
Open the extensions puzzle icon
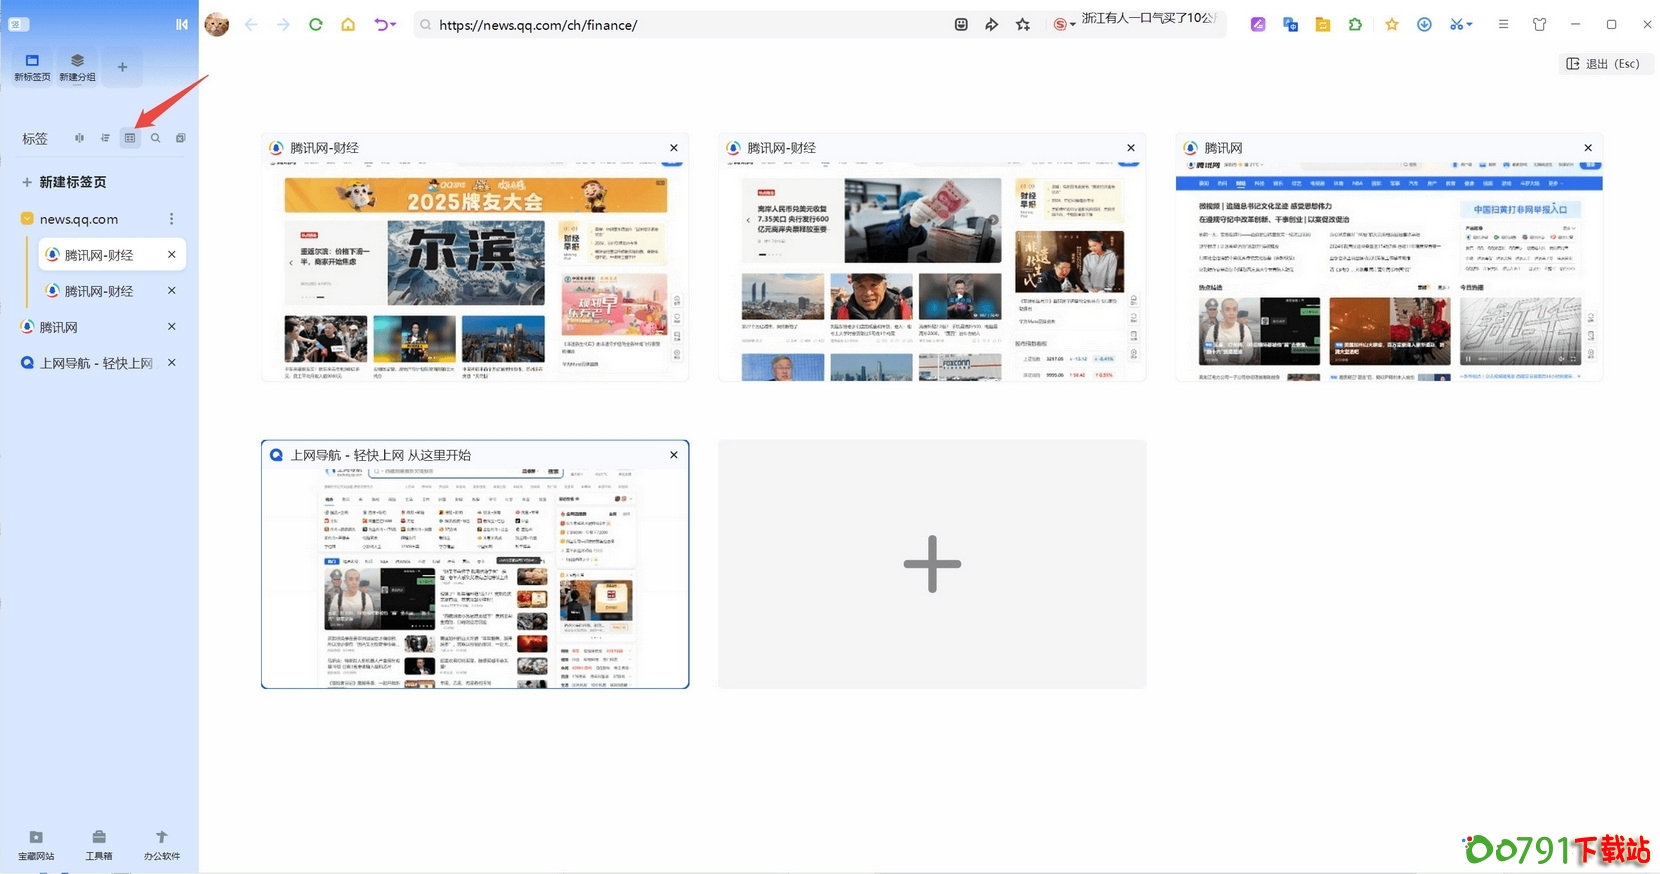tap(1355, 25)
